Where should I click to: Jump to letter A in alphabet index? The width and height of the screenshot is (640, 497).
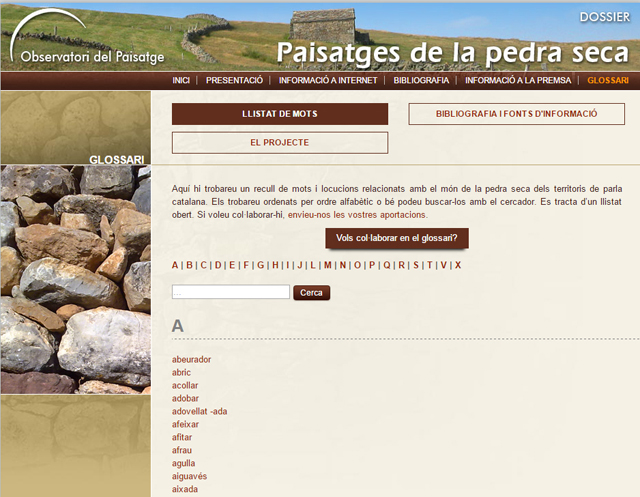coord(175,265)
